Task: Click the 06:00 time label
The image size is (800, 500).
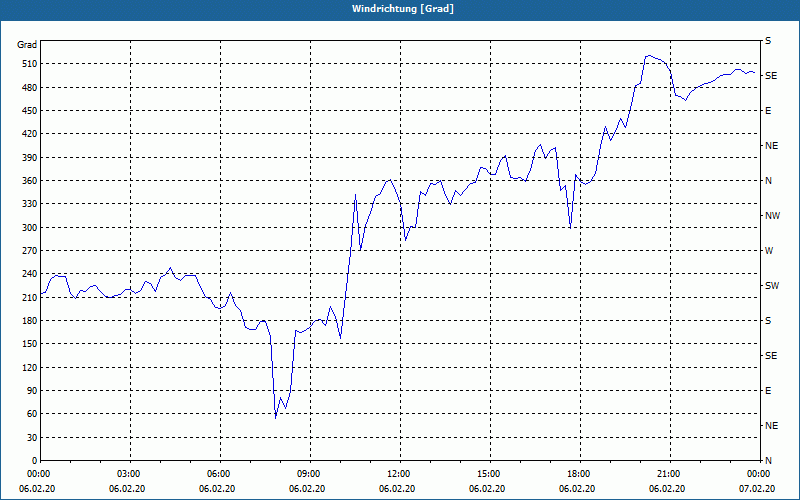Action: tap(220, 473)
